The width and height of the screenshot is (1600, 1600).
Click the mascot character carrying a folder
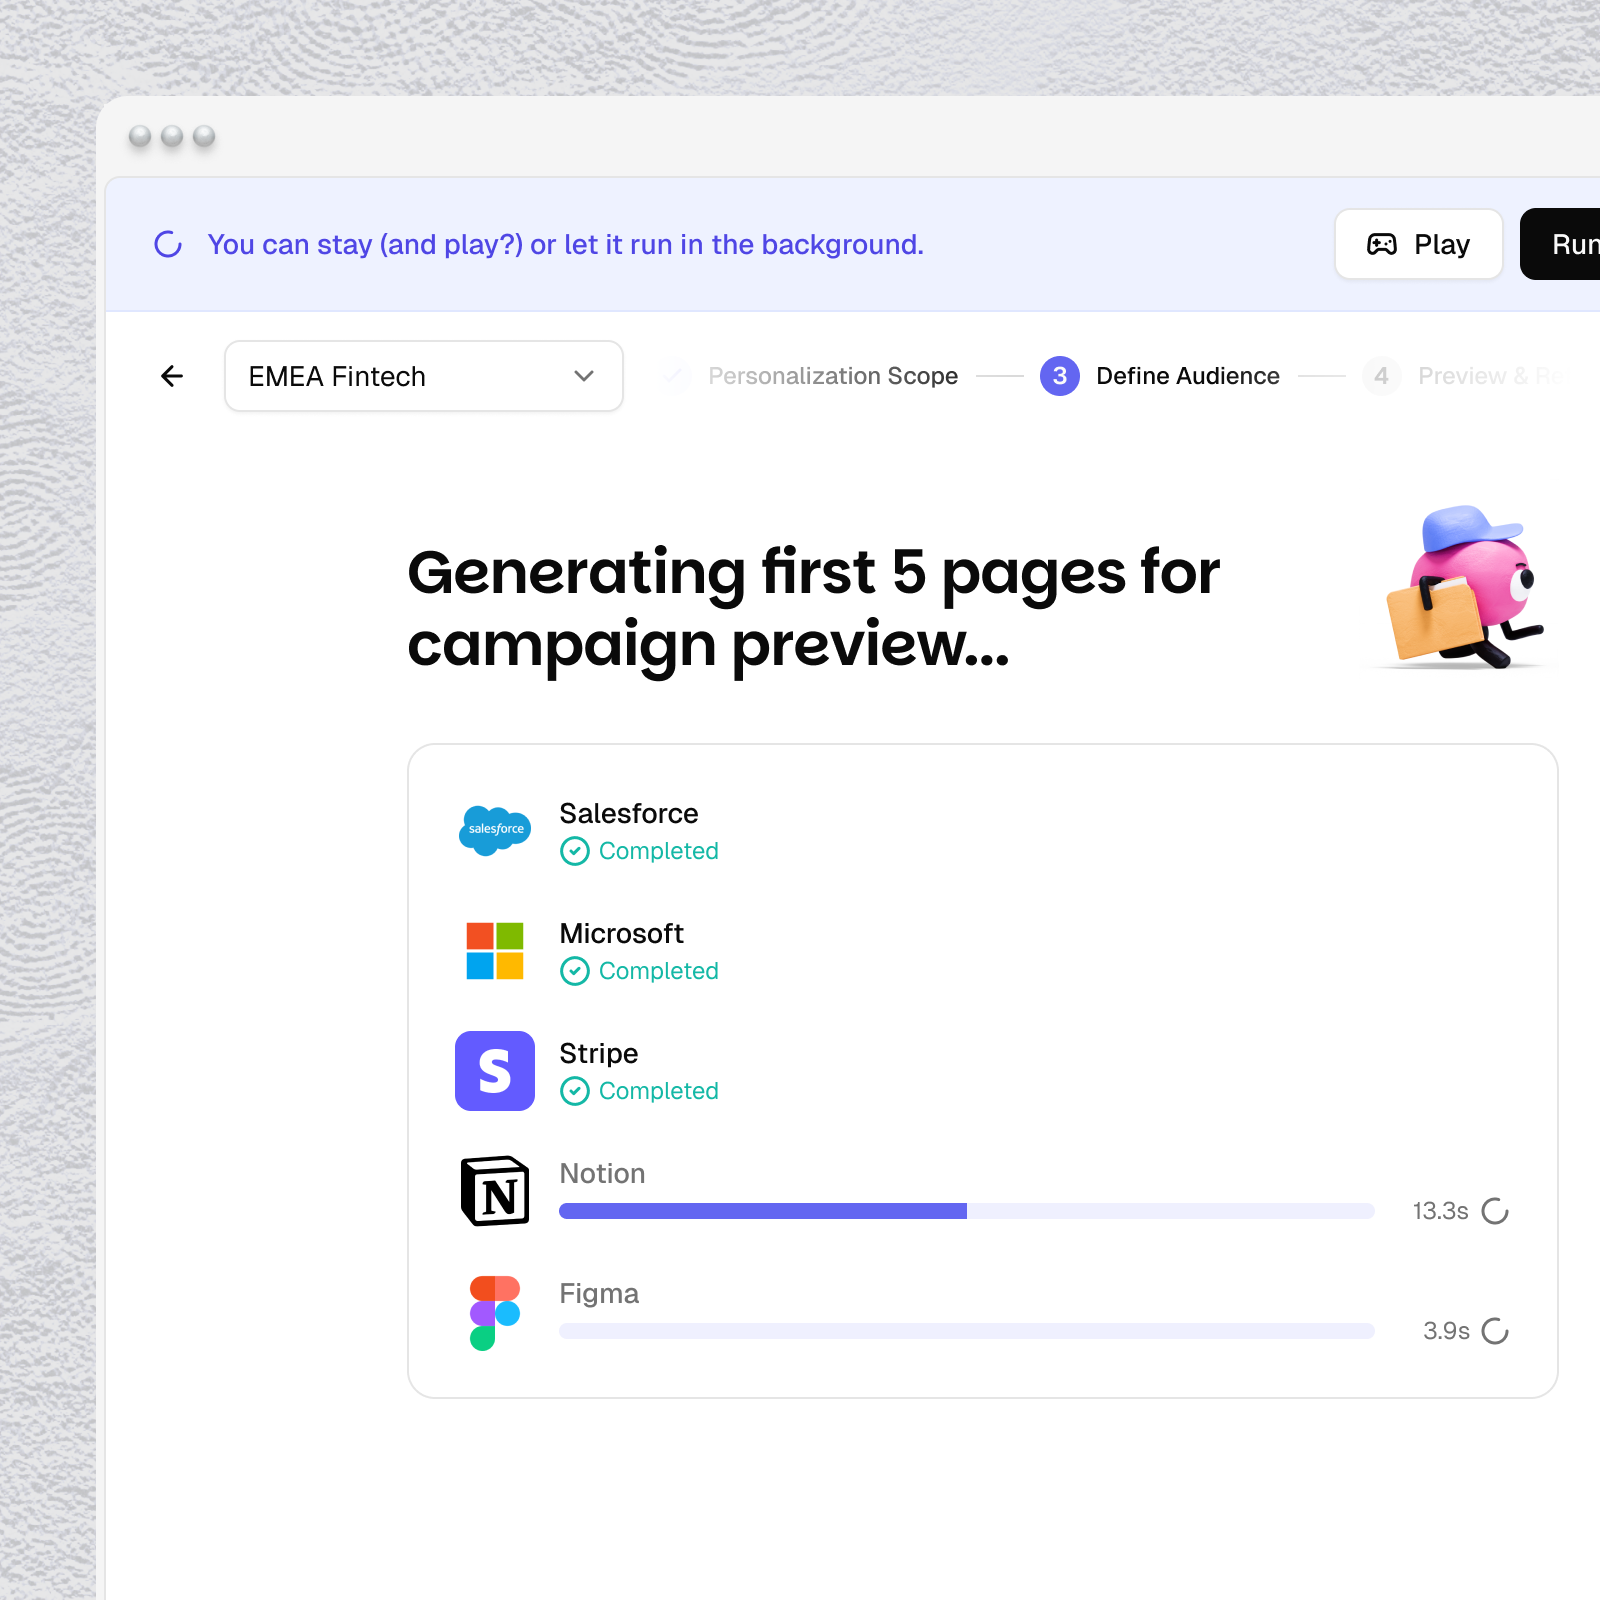tap(1466, 587)
